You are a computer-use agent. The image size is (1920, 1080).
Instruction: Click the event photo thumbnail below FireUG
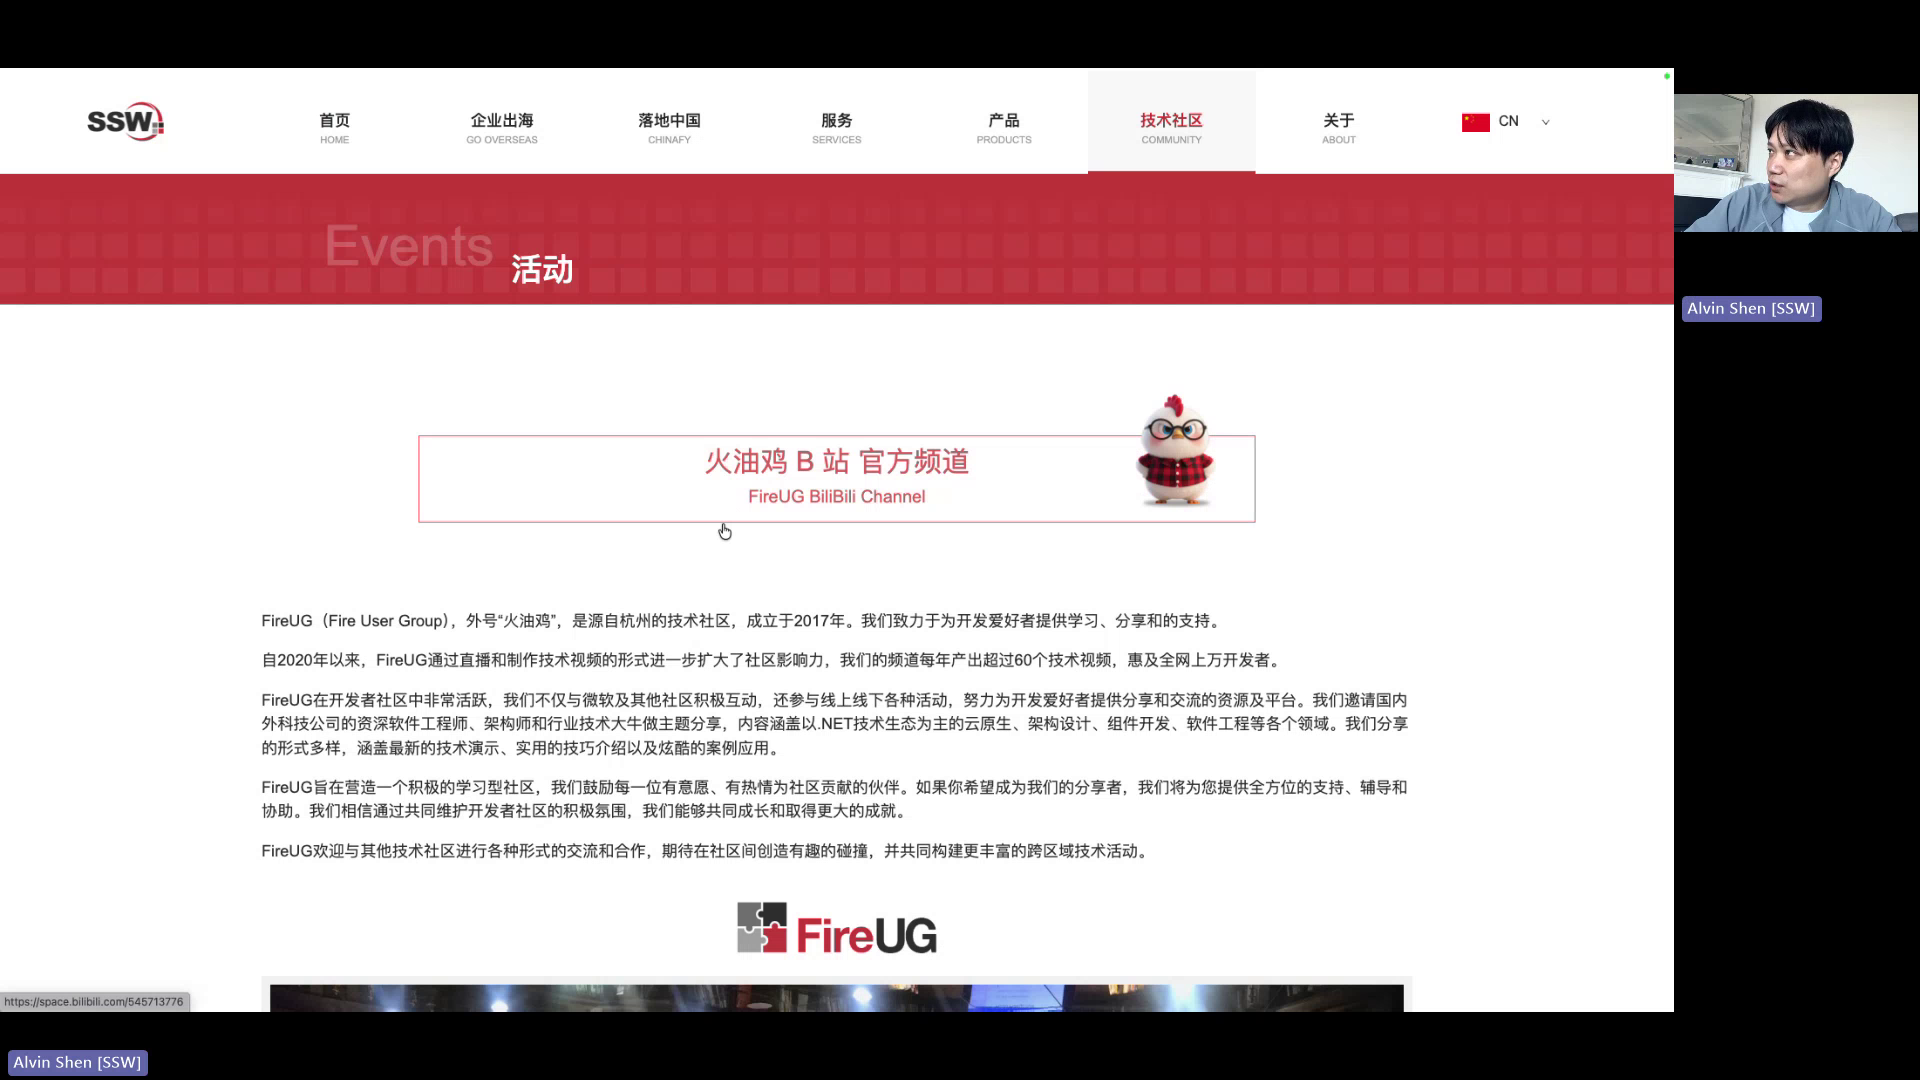pos(836,998)
